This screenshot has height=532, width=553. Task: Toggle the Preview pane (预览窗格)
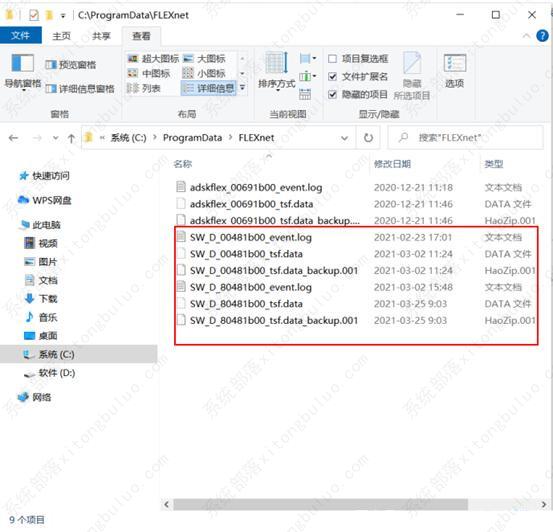[71, 65]
